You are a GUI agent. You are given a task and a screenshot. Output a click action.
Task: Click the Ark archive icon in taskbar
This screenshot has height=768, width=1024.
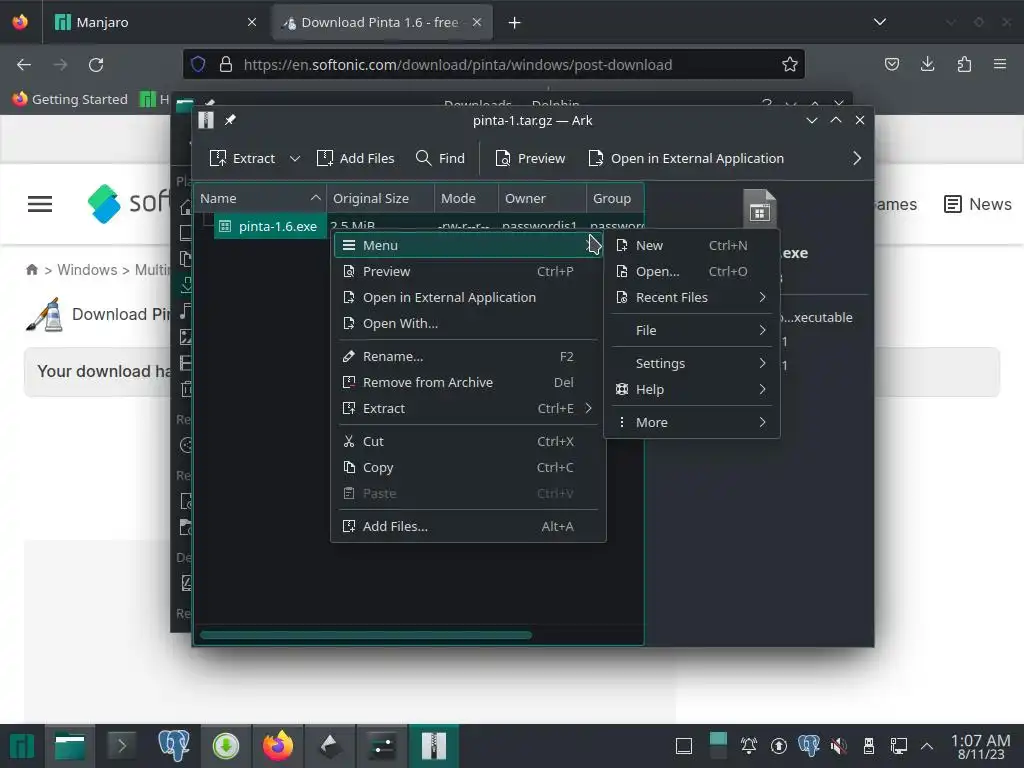(434, 746)
